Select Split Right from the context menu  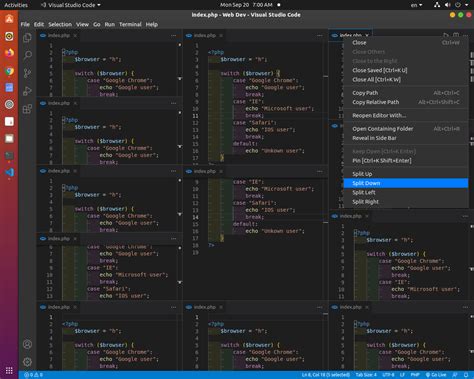[406, 202]
